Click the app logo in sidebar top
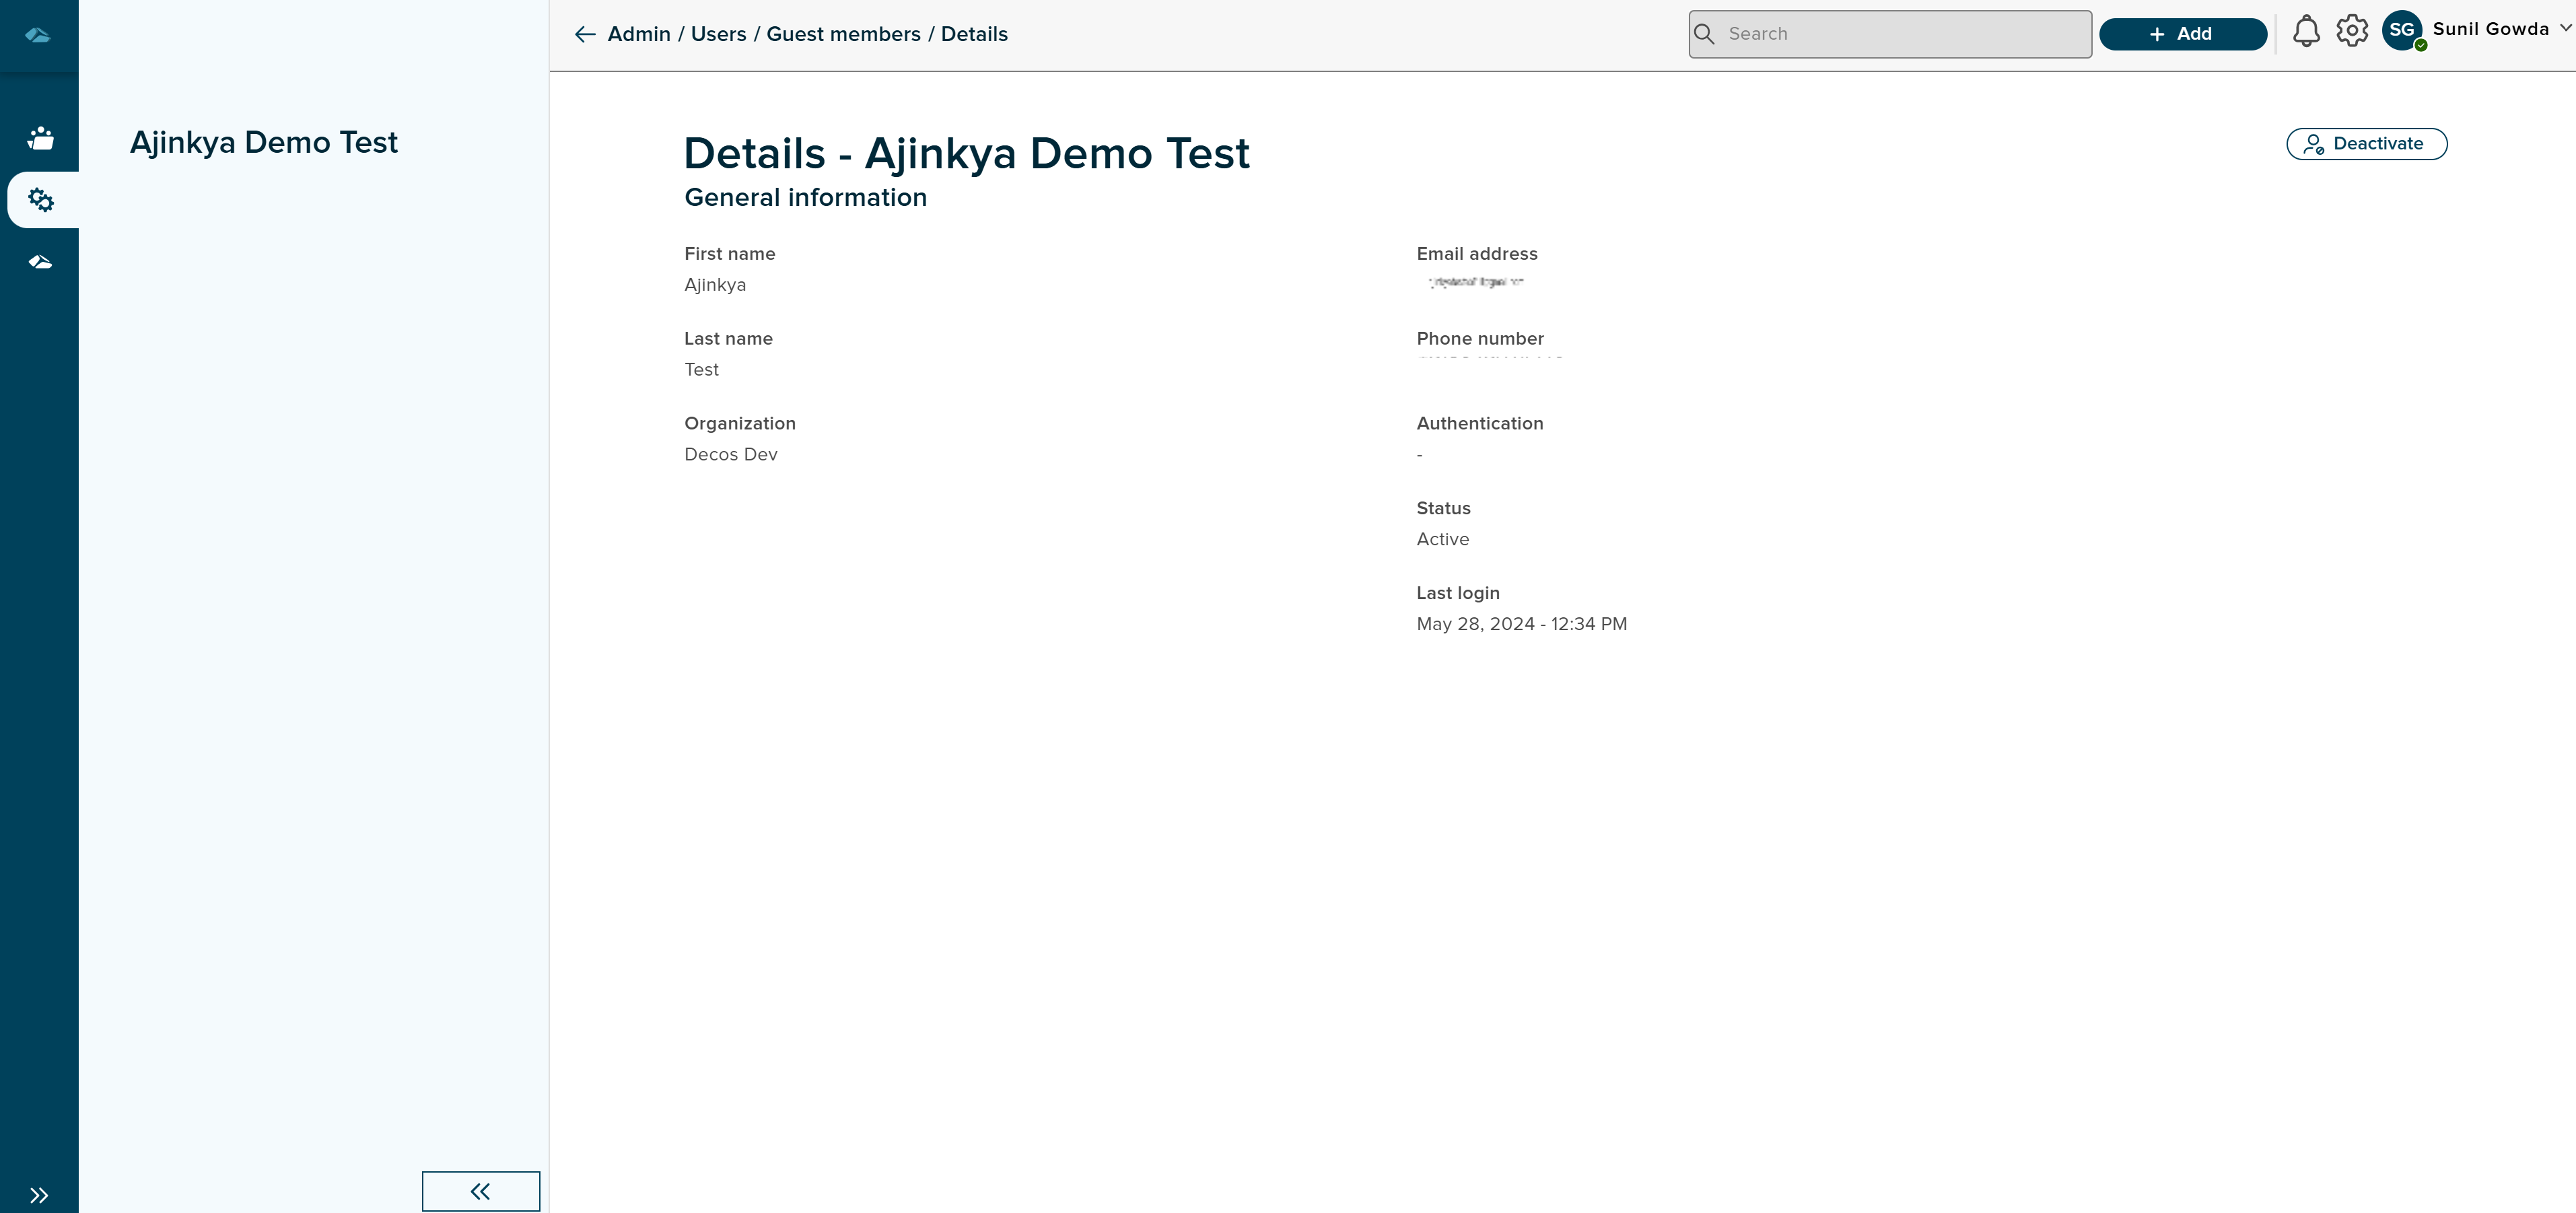This screenshot has height=1213, width=2576. [38, 35]
